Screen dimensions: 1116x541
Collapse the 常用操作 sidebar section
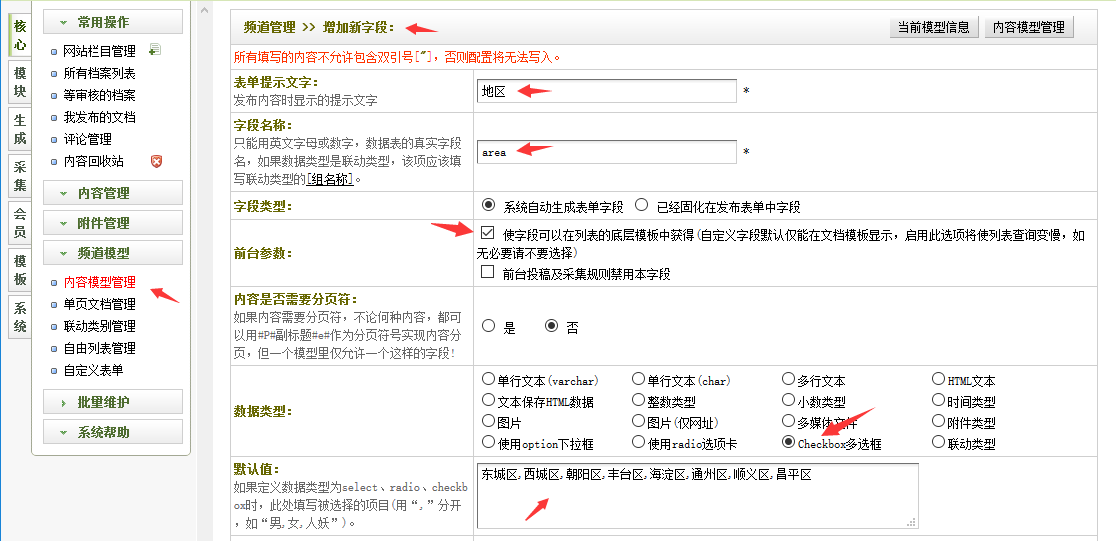pos(113,22)
